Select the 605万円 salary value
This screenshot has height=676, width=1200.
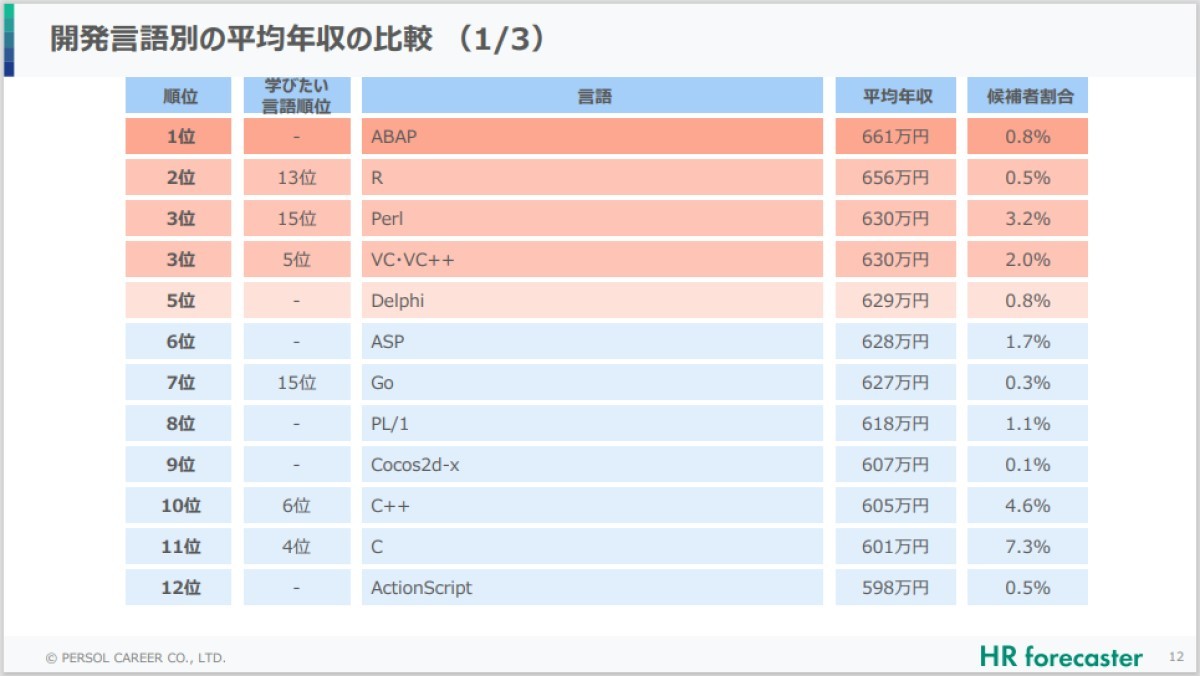tap(896, 505)
